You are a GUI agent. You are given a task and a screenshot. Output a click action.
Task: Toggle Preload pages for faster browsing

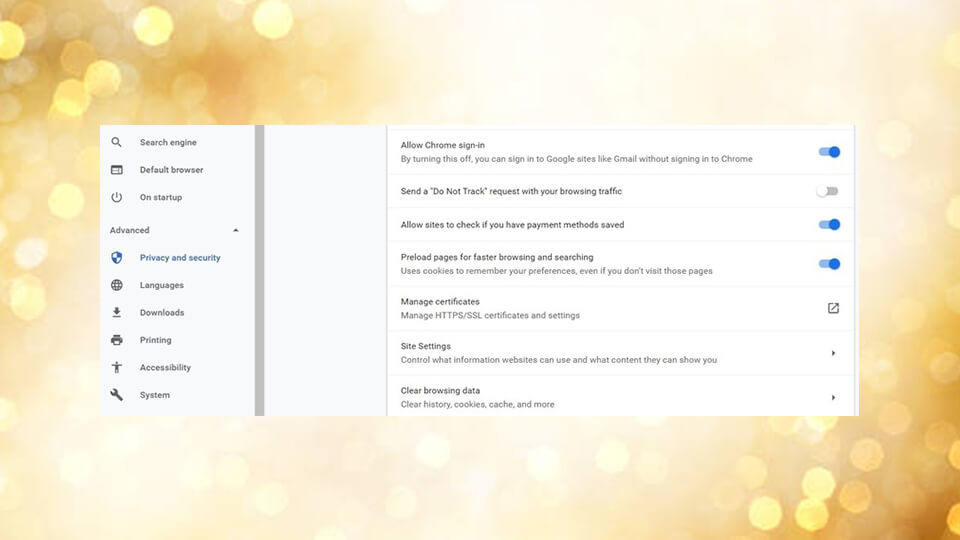(x=830, y=264)
